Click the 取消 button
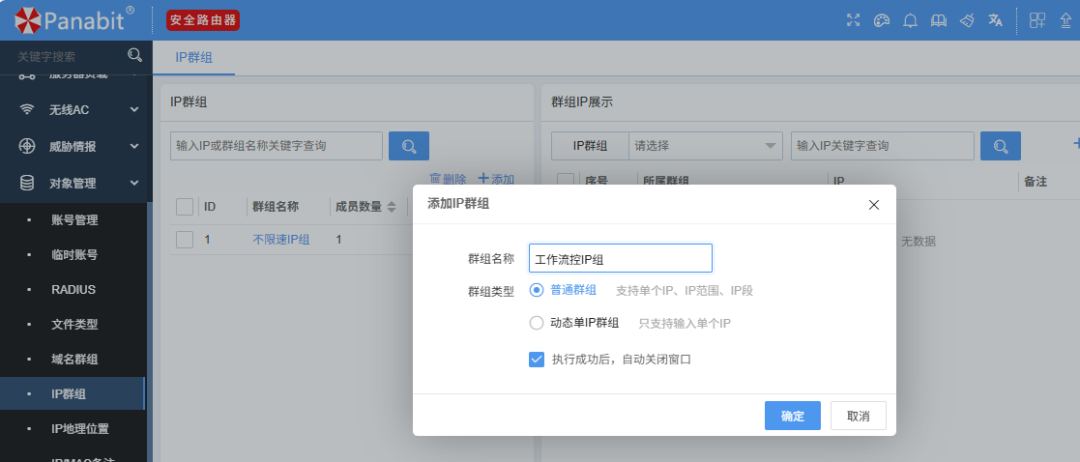Image resolution: width=1080 pixels, height=462 pixels. coord(858,416)
